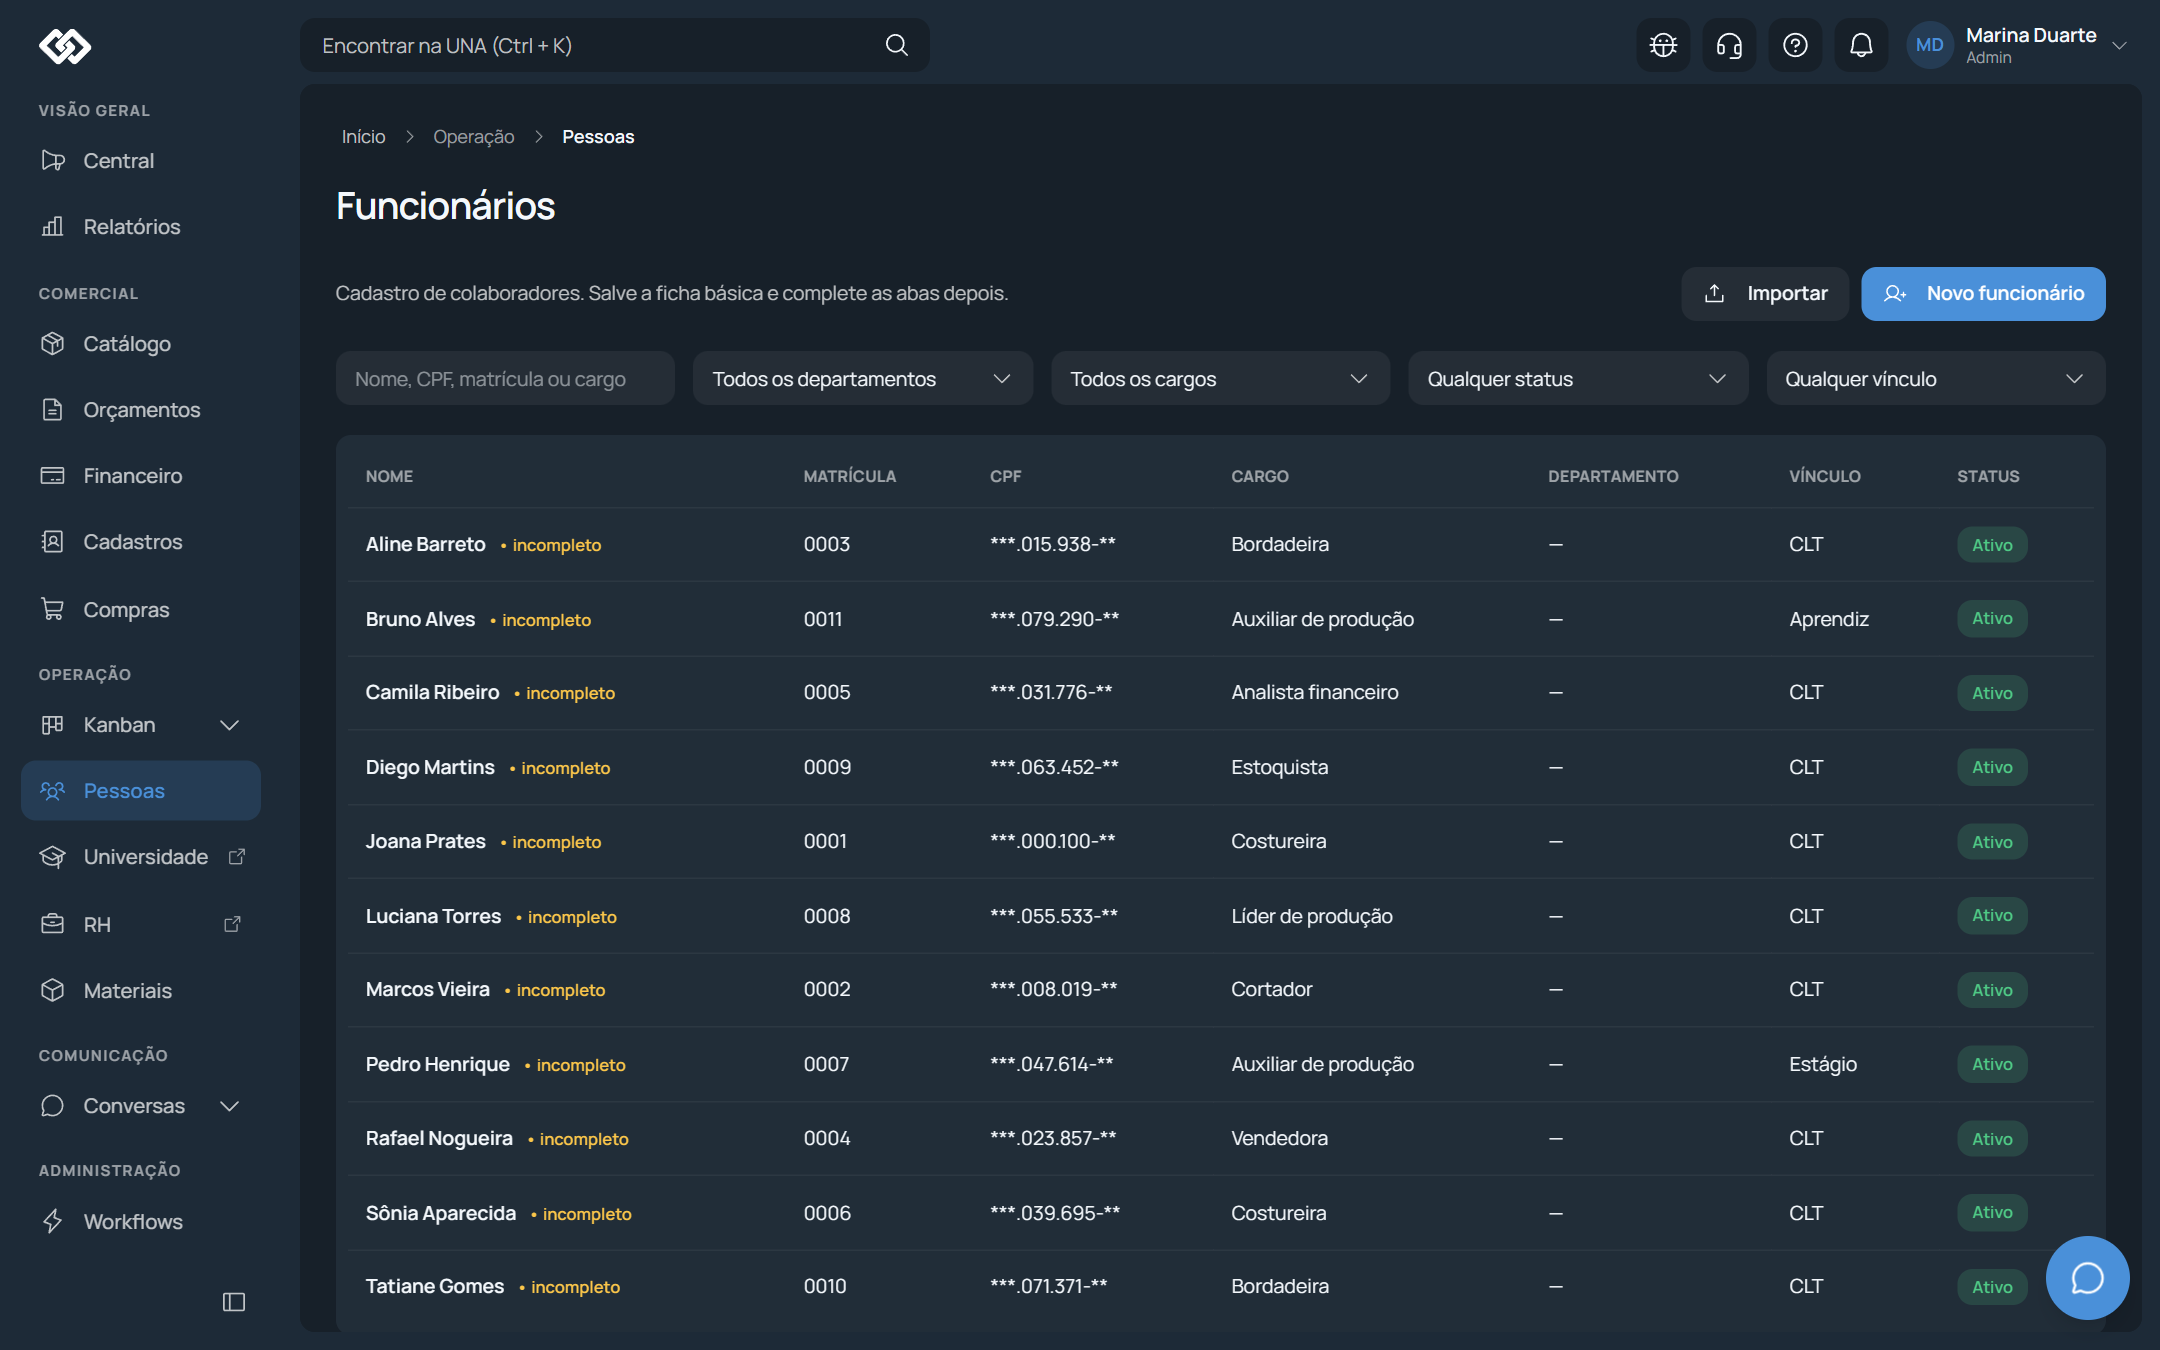Open the notifications bell
This screenshot has height=1350, width=2160.
point(1861,45)
